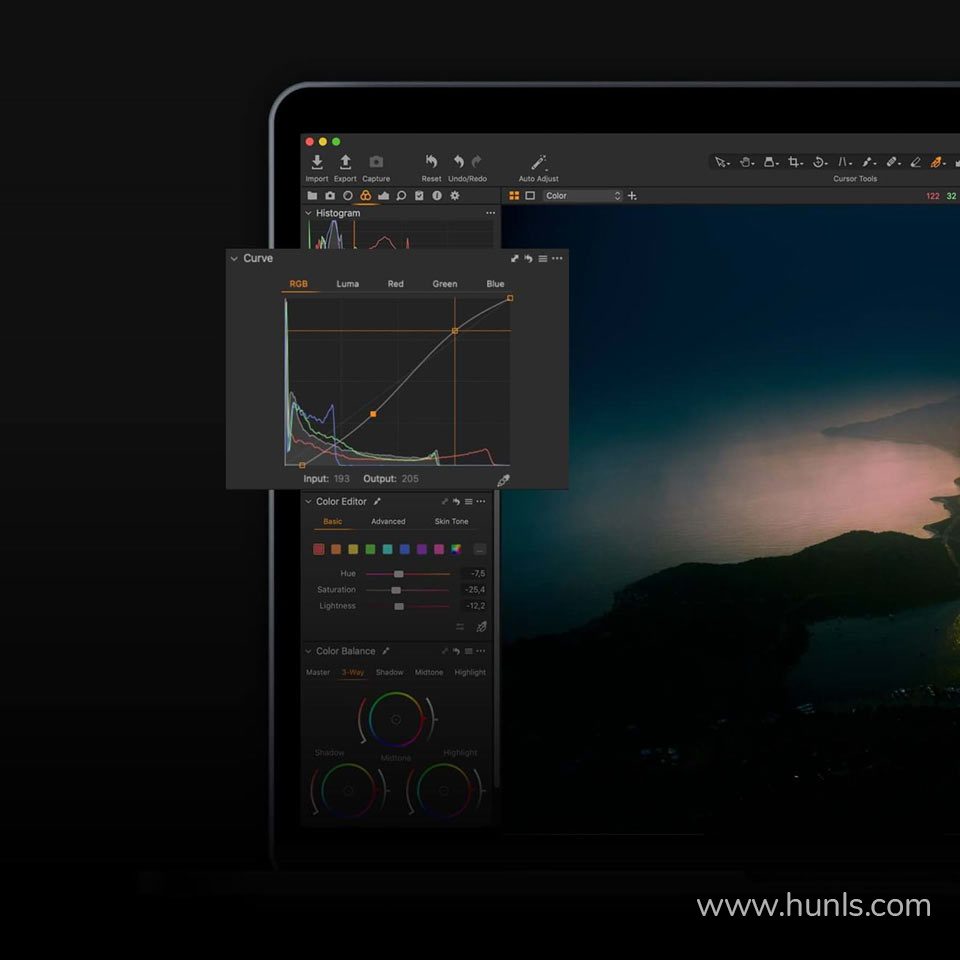Click the Capture camera button
Viewport: 960px width, 960px height.
[x=376, y=168]
